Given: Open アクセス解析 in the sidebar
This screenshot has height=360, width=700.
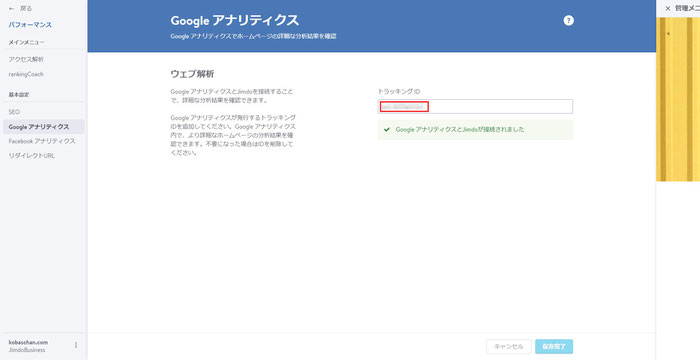Looking at the screenshot, I should [26, 59].
